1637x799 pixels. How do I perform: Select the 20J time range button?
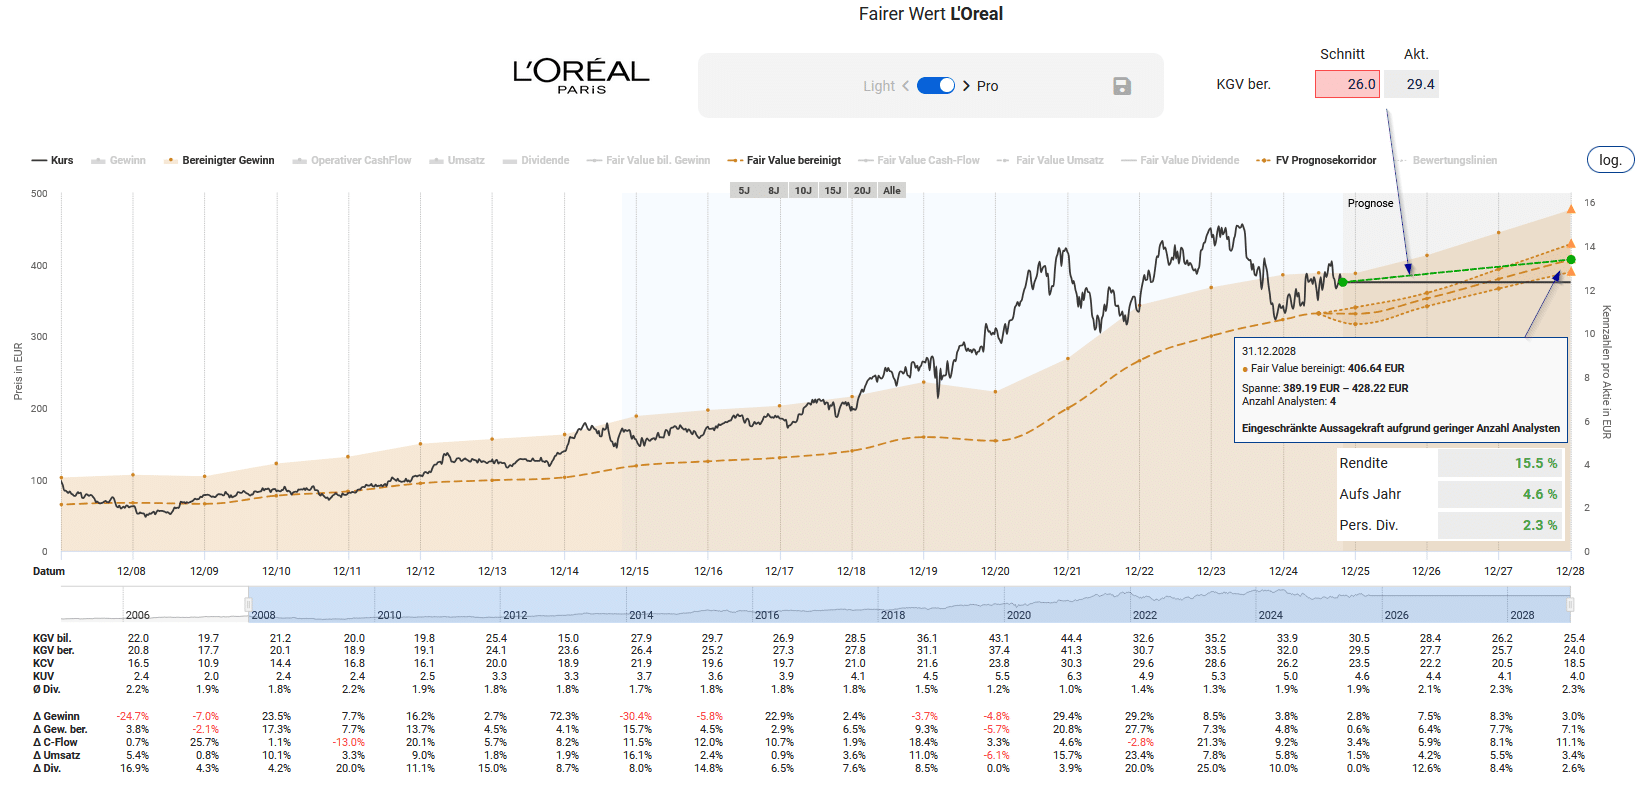(862, 190)
